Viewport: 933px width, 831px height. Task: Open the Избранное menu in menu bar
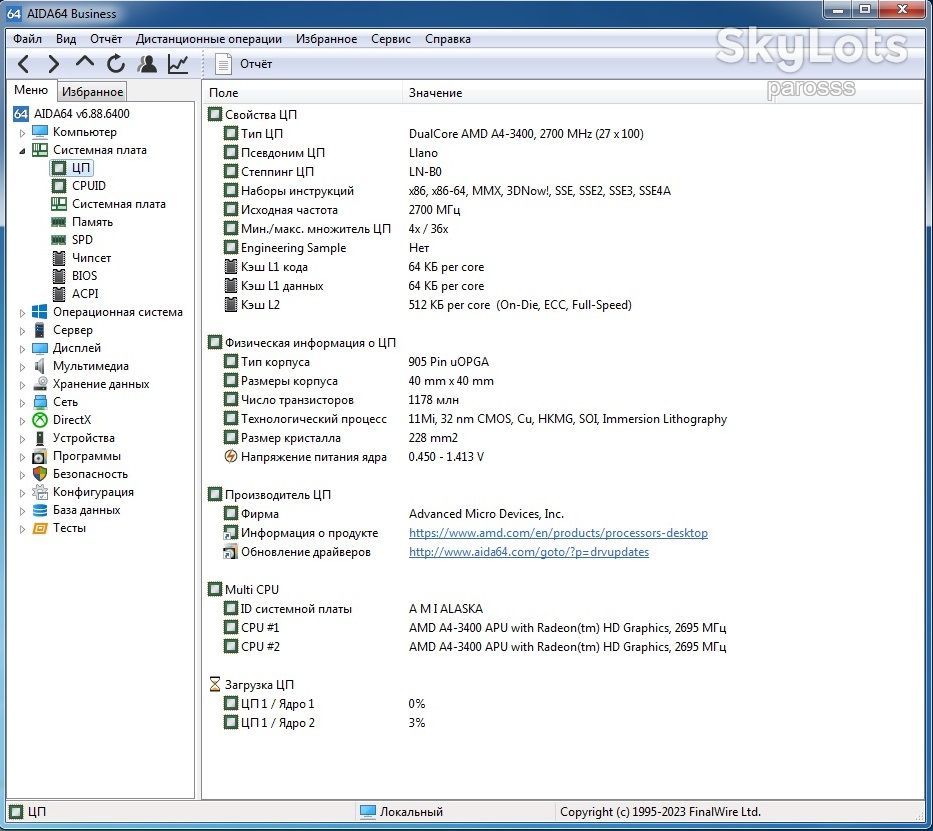(x=327, y=39)
